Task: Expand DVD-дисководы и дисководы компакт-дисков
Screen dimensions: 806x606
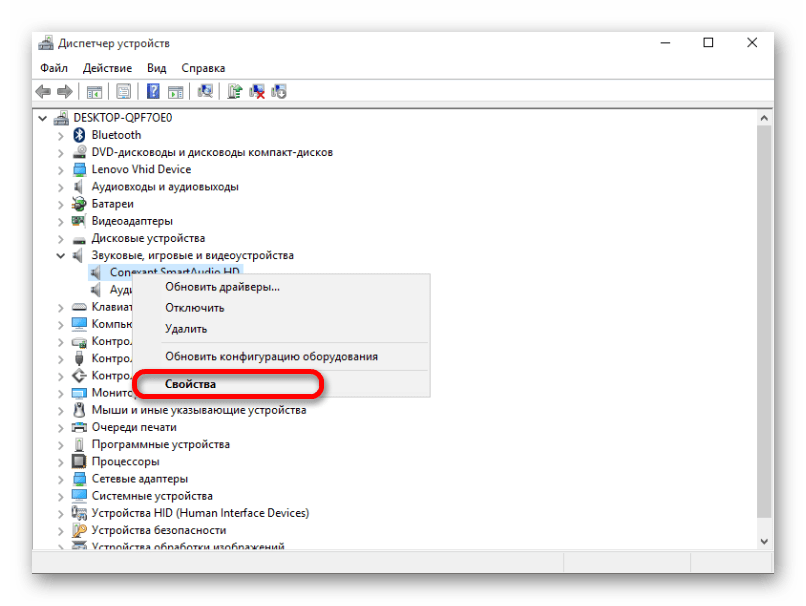Action: 61,153
